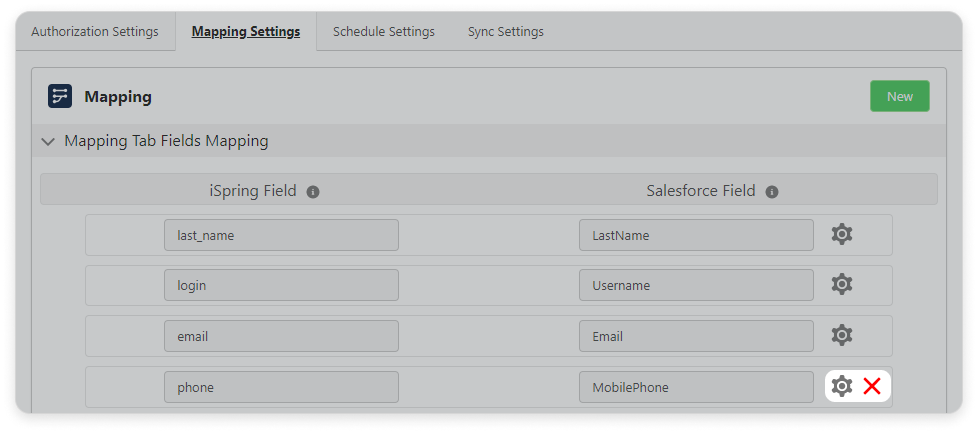Click the Salesforce Field info icon

(771, 191)
